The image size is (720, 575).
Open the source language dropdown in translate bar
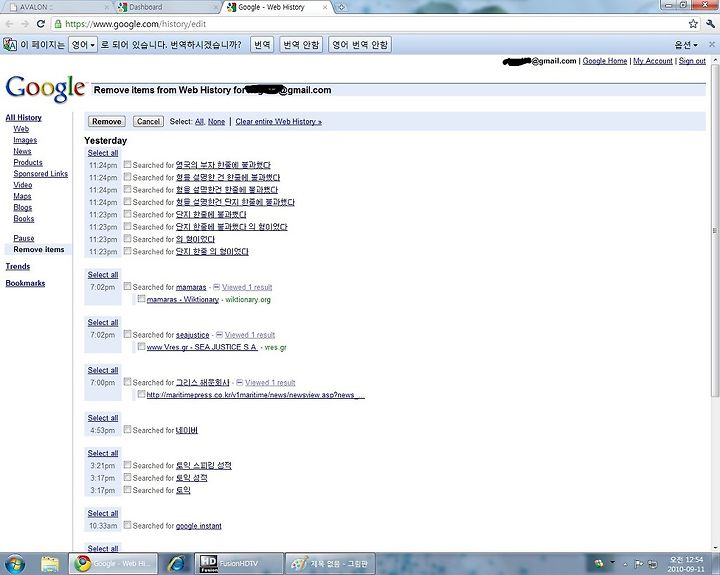[x=83, y=45]
